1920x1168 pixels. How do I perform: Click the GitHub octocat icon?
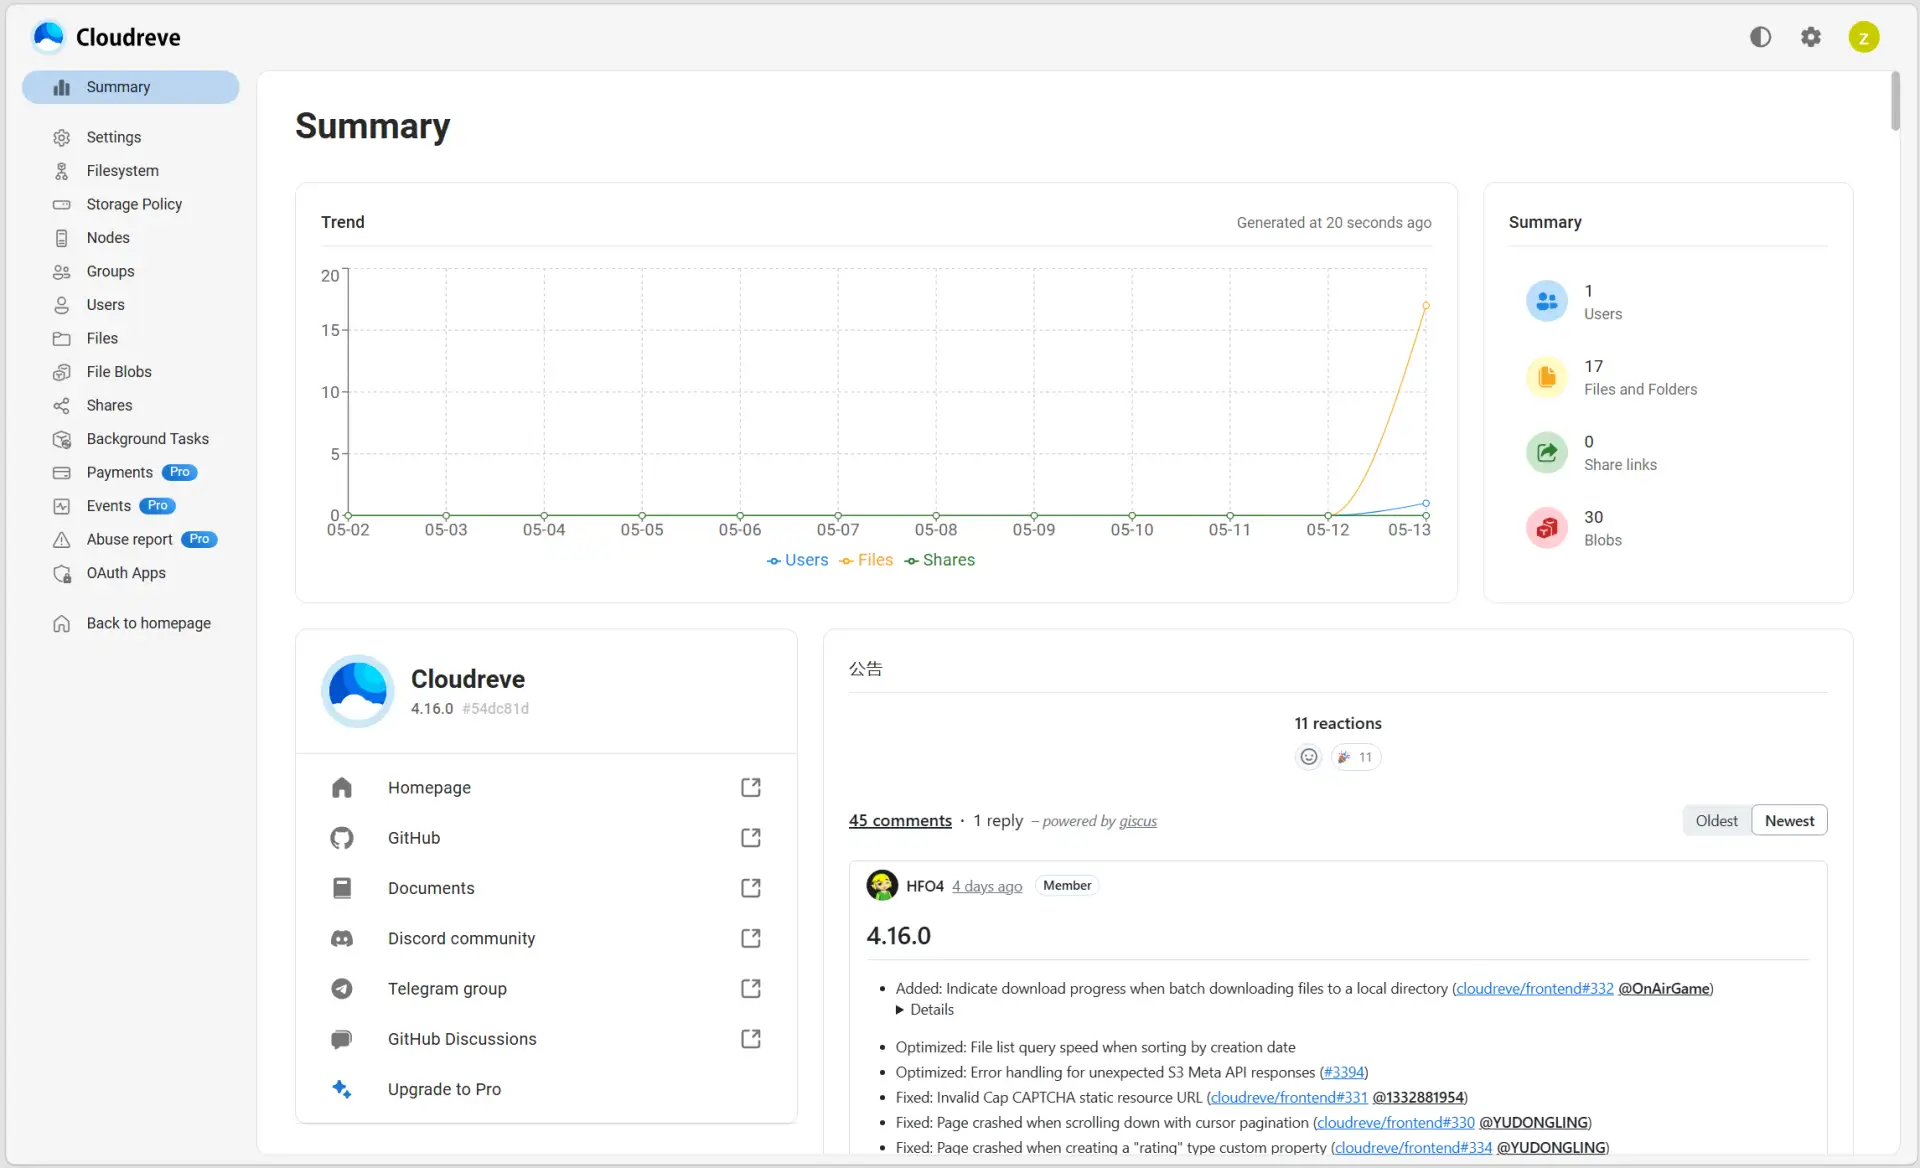coord(342,838)
